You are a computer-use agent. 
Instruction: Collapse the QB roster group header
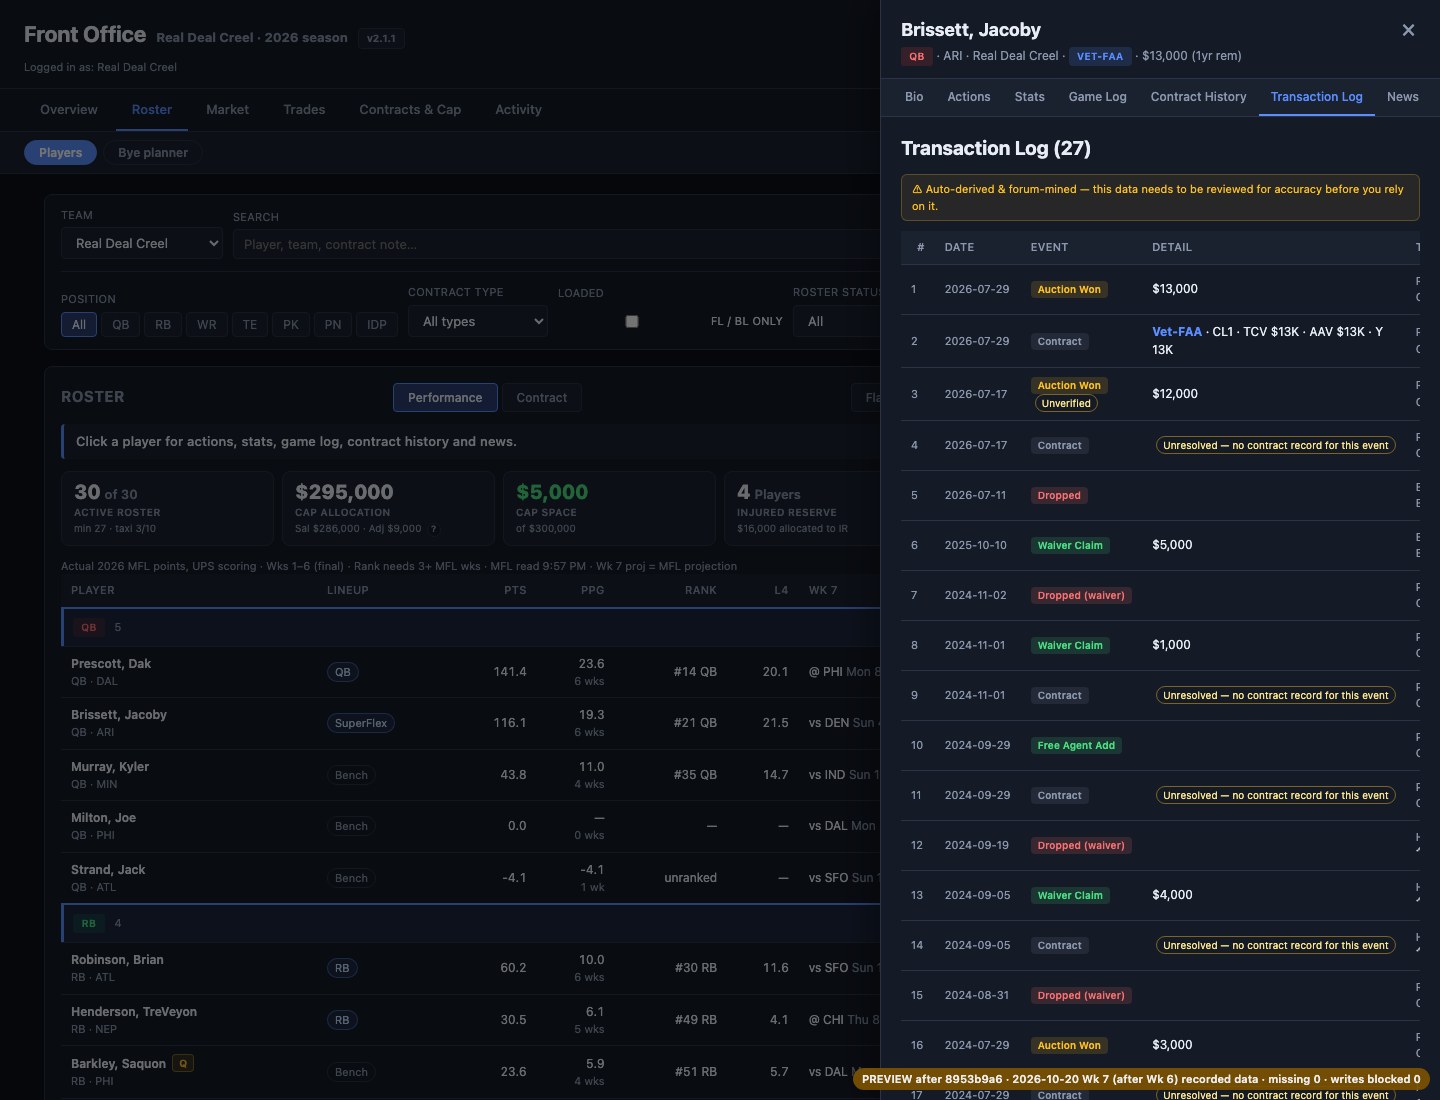coord(471,627)
